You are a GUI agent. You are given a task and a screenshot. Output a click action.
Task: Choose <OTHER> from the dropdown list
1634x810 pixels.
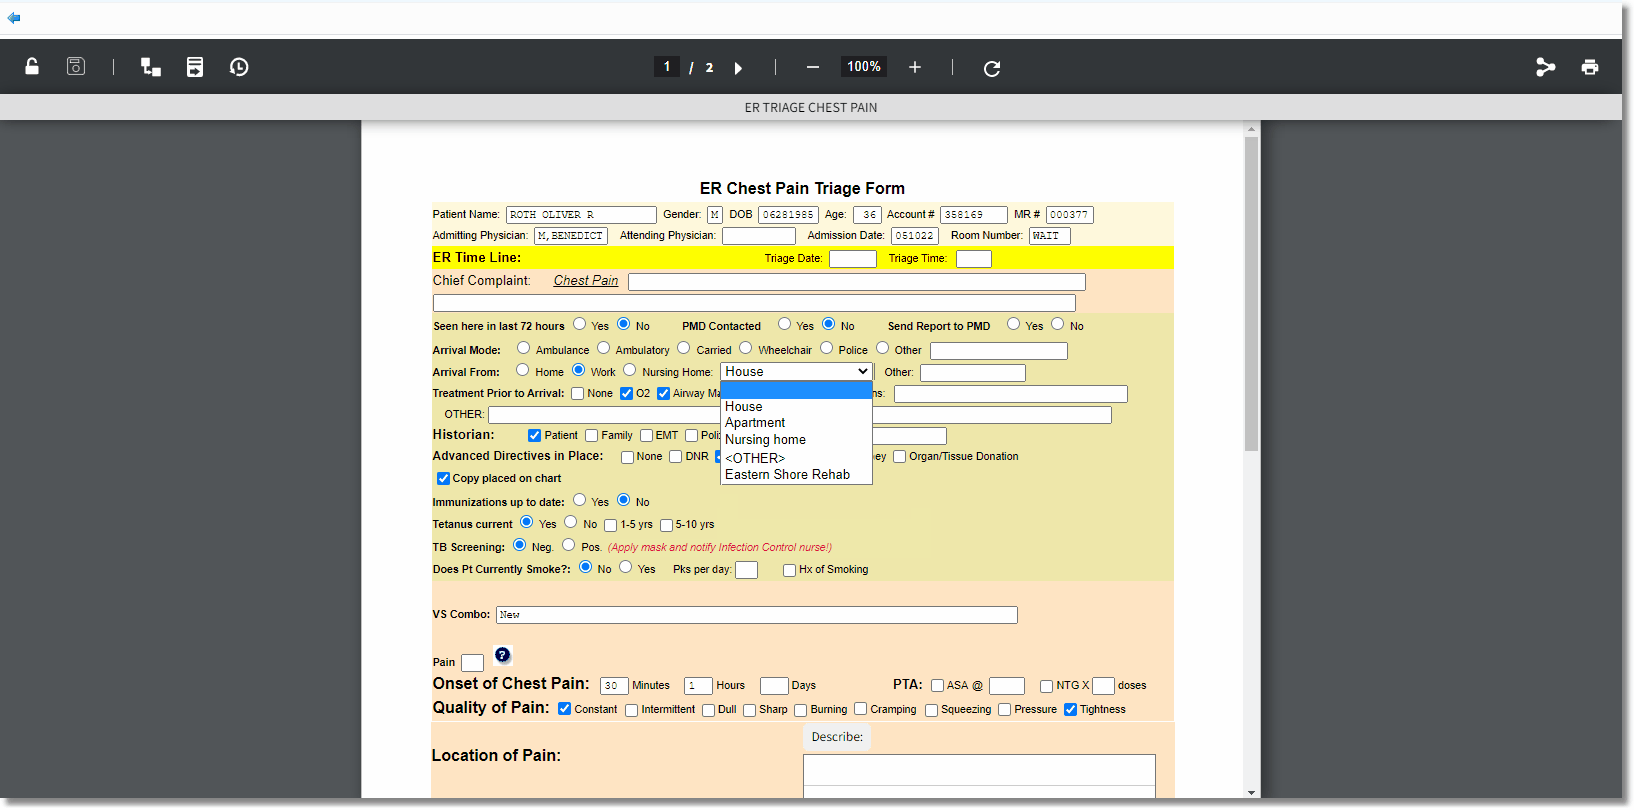tap(796, 459)
